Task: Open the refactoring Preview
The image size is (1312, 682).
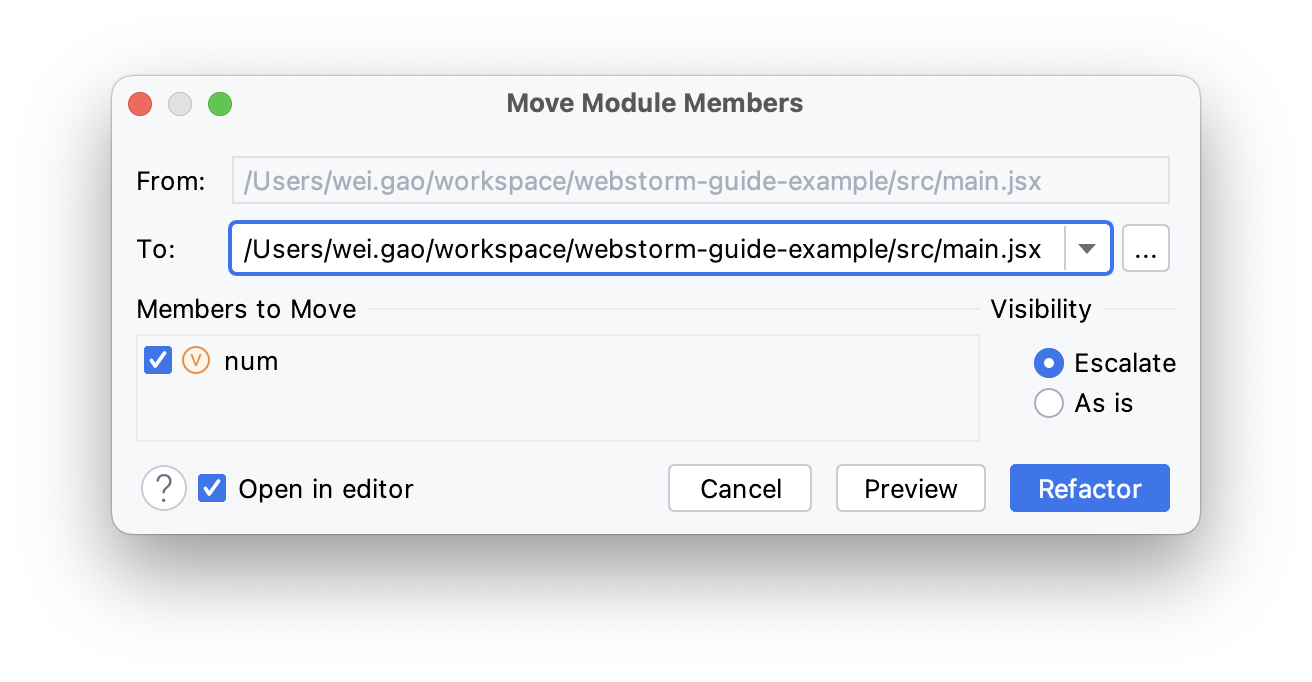Action: pyautogui.click(x=910, y=488)
